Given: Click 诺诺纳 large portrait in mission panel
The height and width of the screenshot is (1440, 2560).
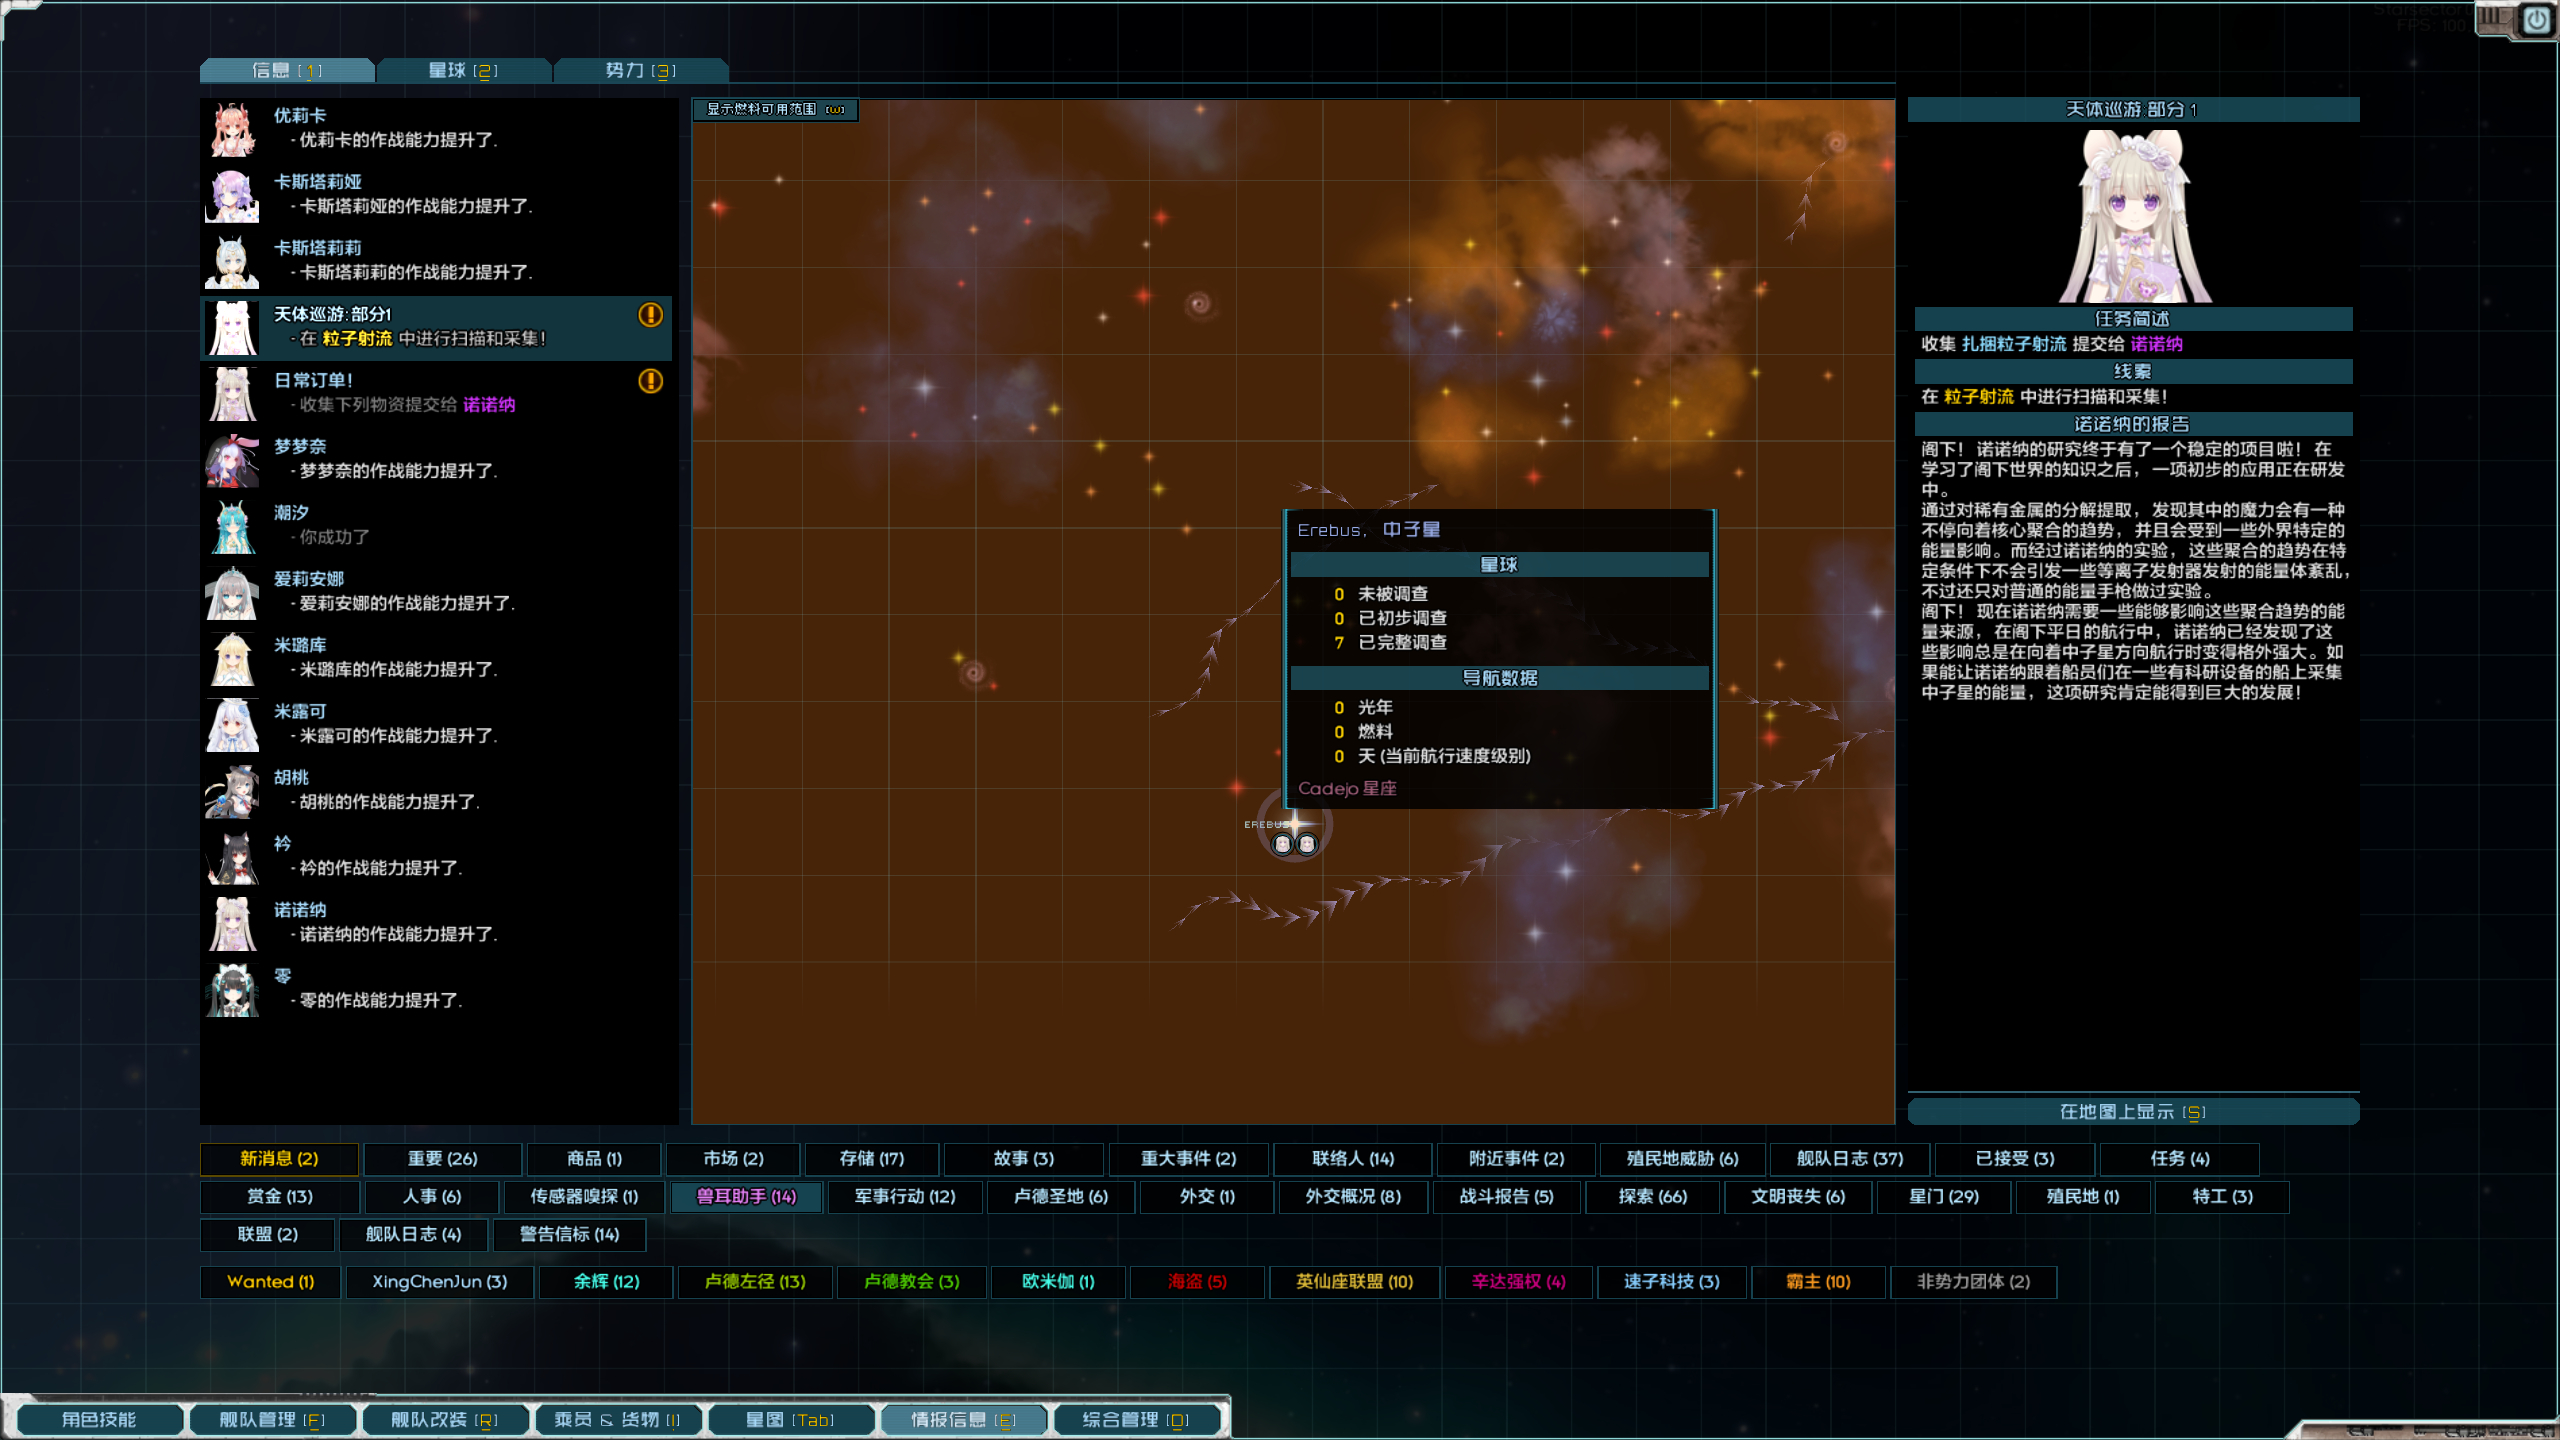Looking at the screenshot, I should point(2133,217).
